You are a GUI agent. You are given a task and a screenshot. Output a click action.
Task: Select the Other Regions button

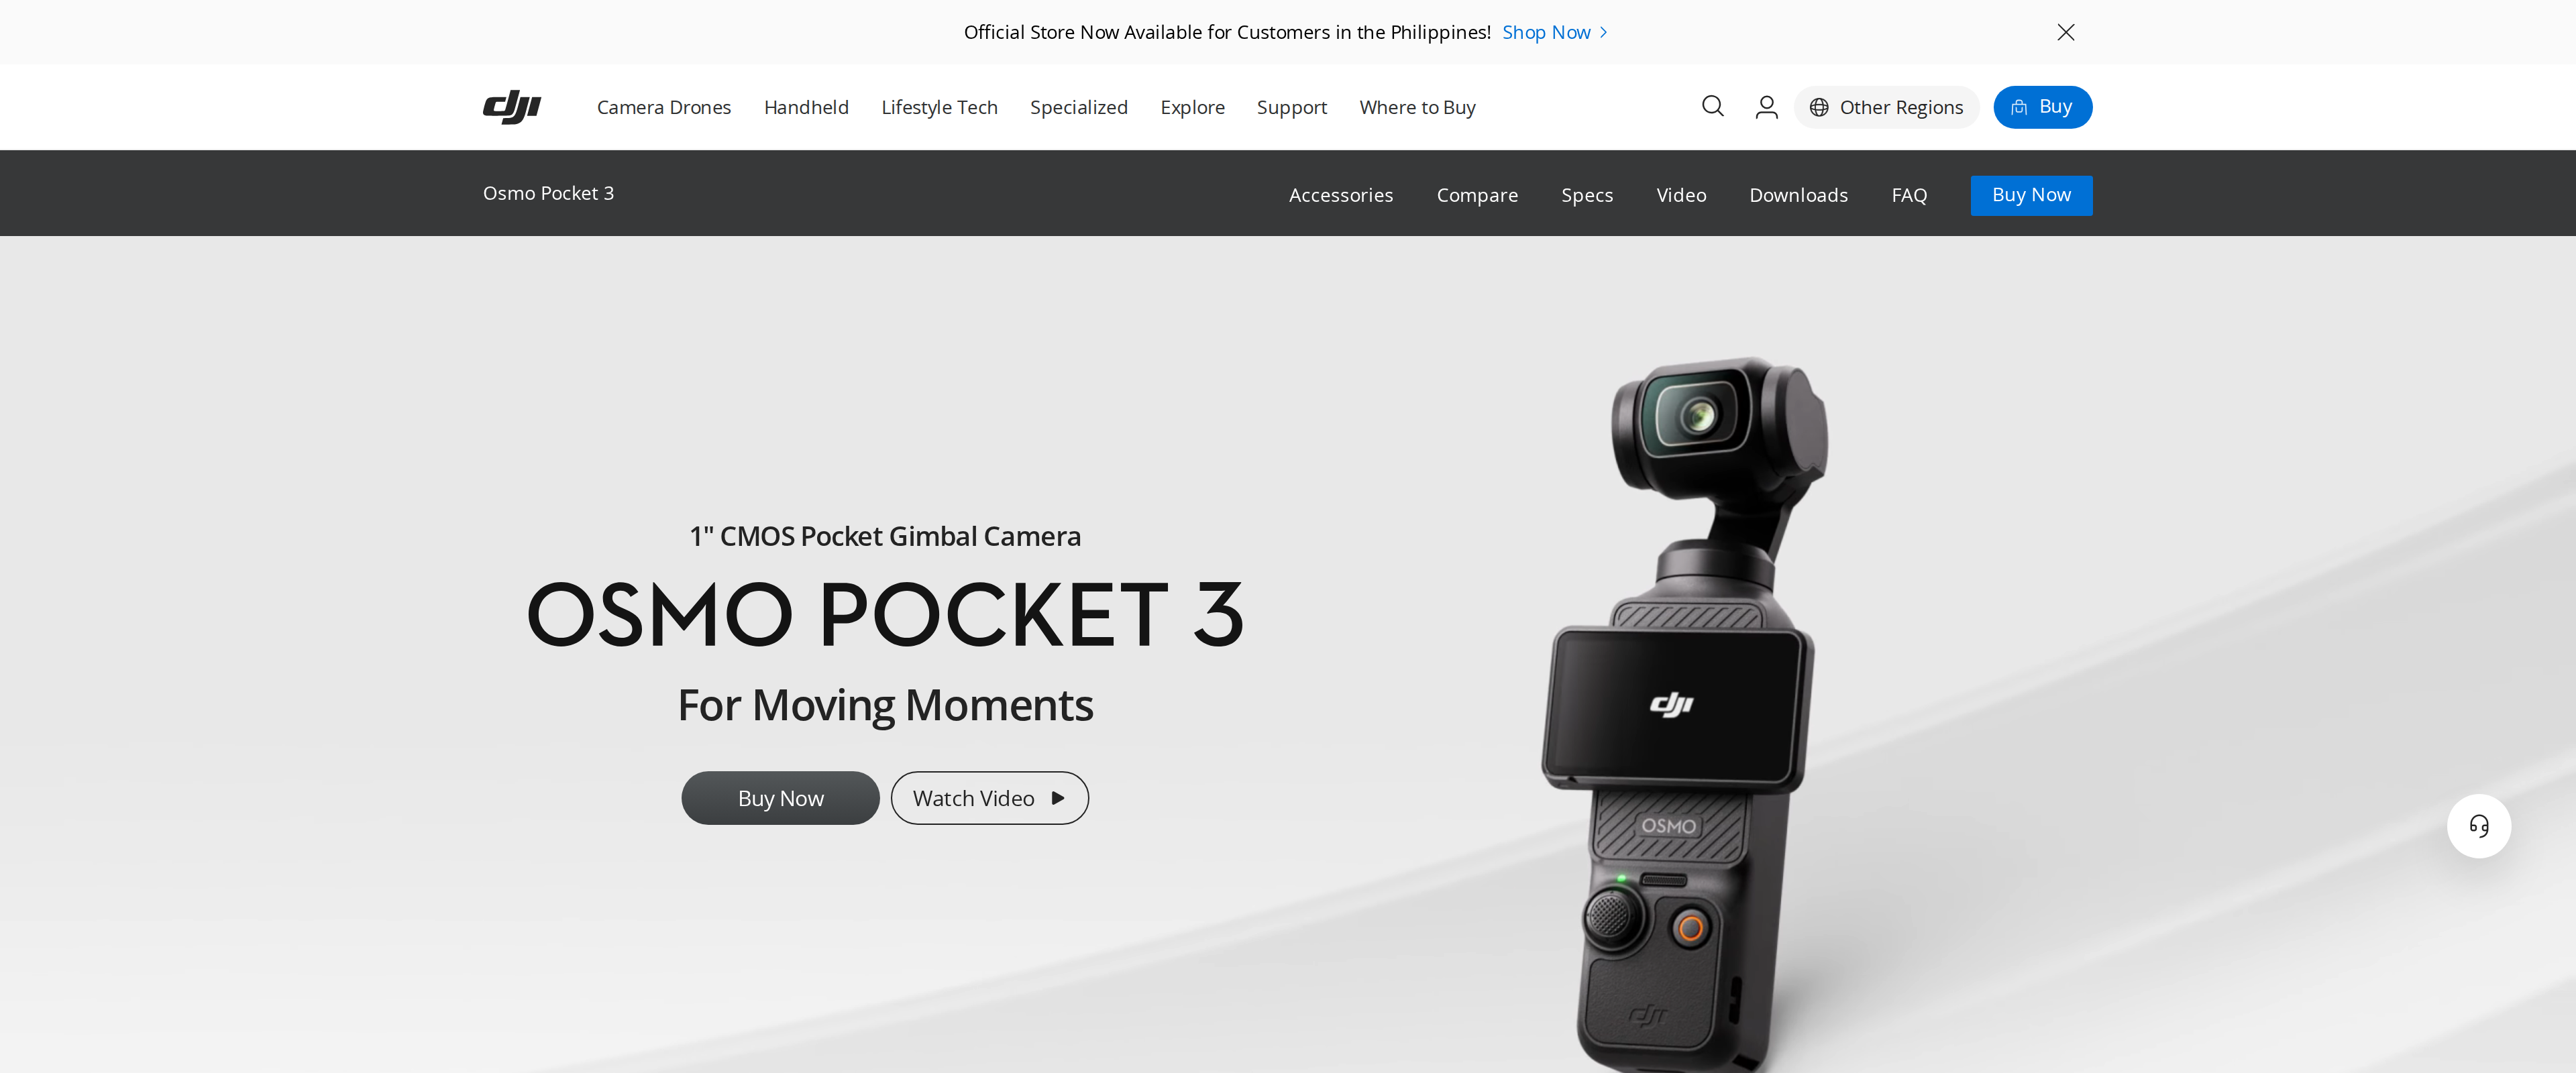[1886, 107]
